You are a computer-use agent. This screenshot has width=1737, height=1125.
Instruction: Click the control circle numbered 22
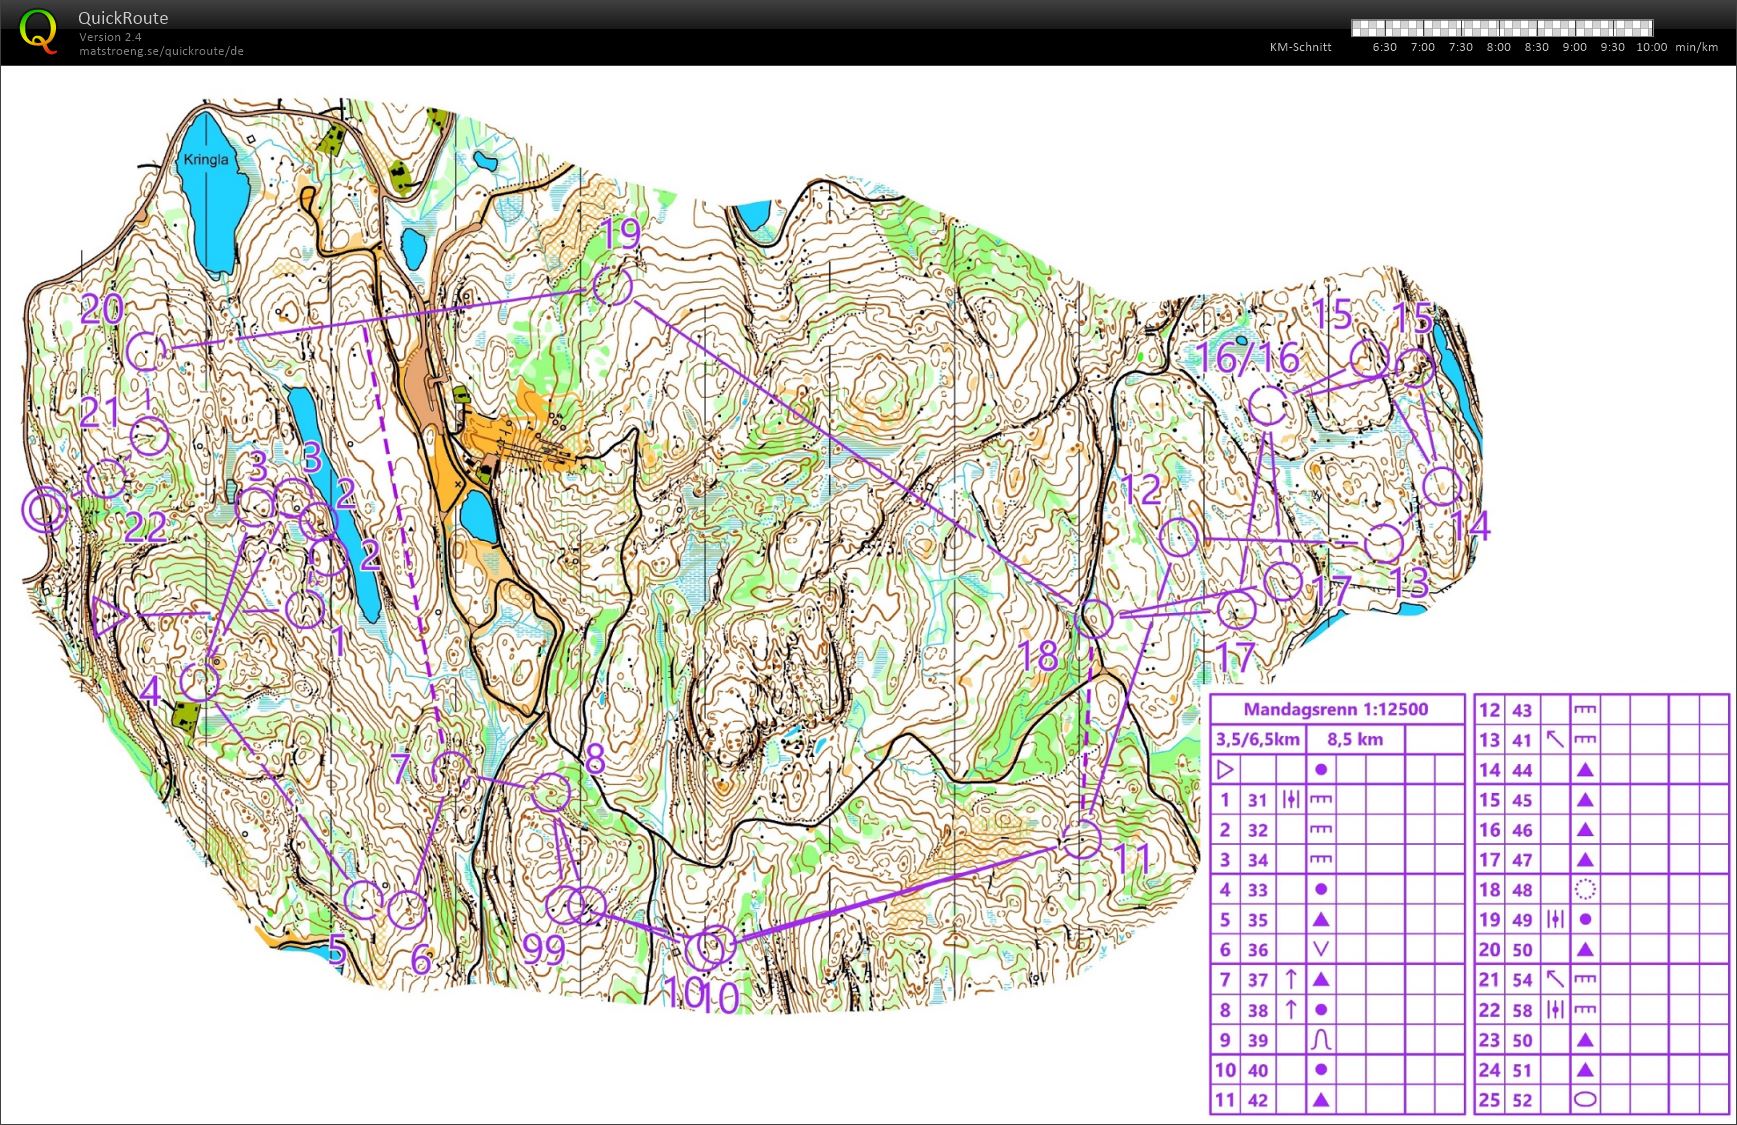[x=106, y=478]
